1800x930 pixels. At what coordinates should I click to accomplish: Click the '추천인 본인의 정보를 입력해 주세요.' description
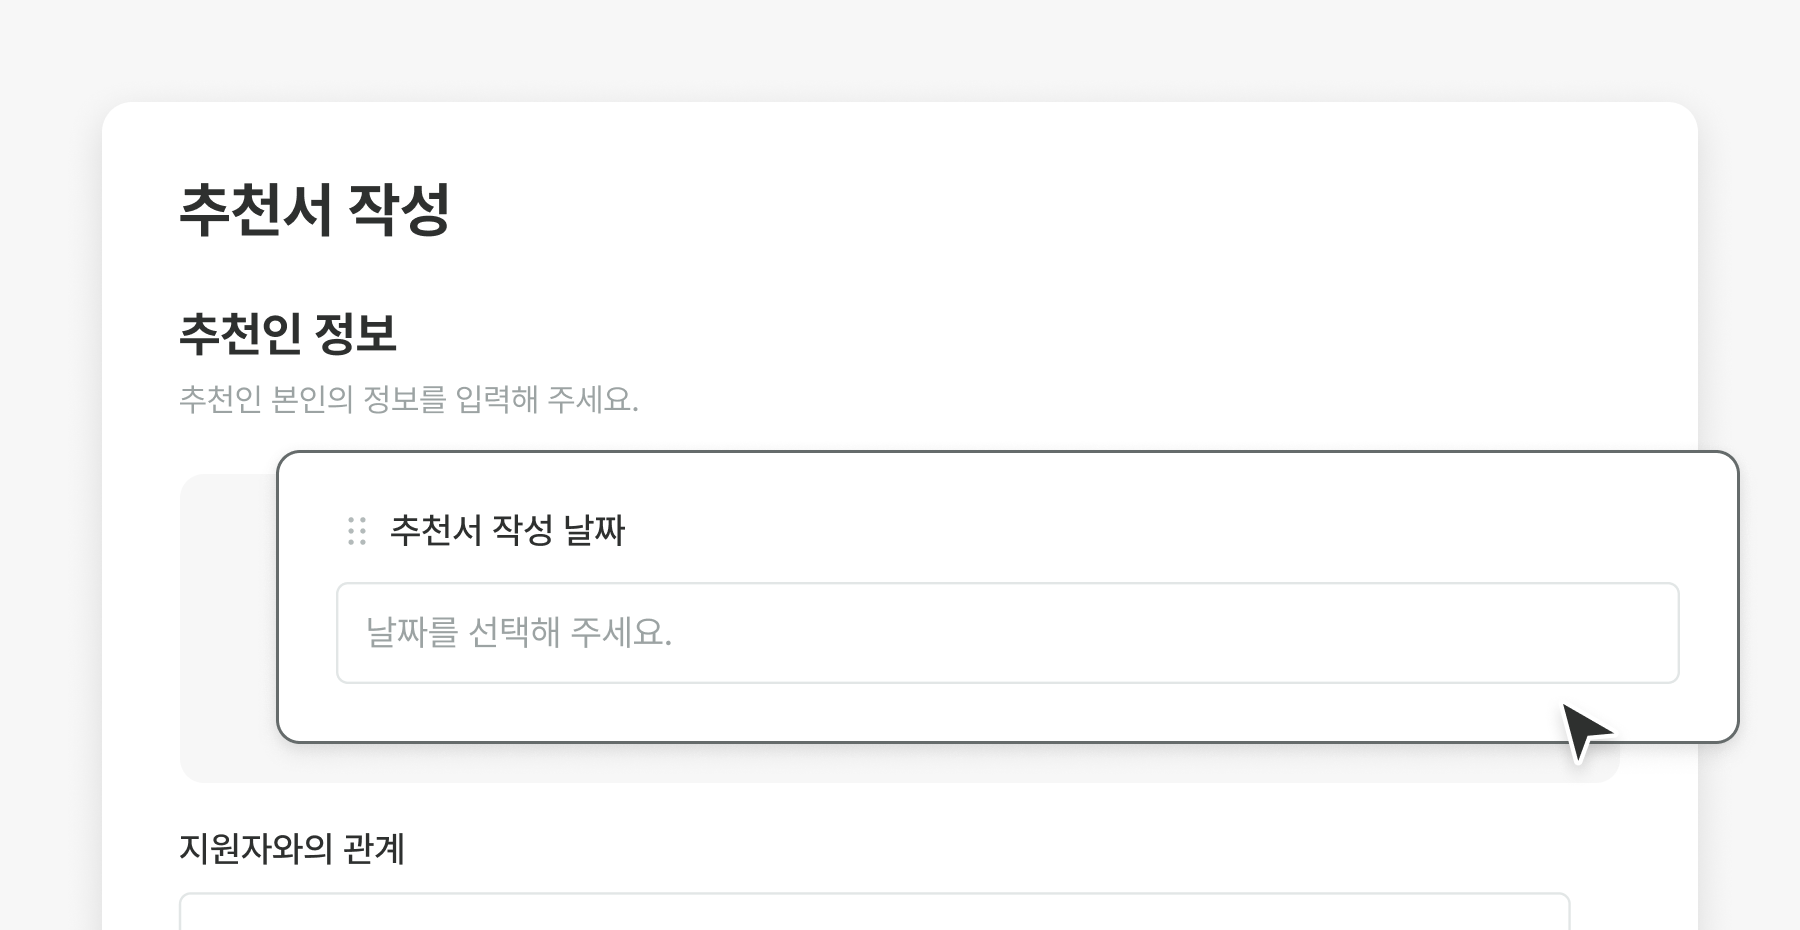pos(408,400)
